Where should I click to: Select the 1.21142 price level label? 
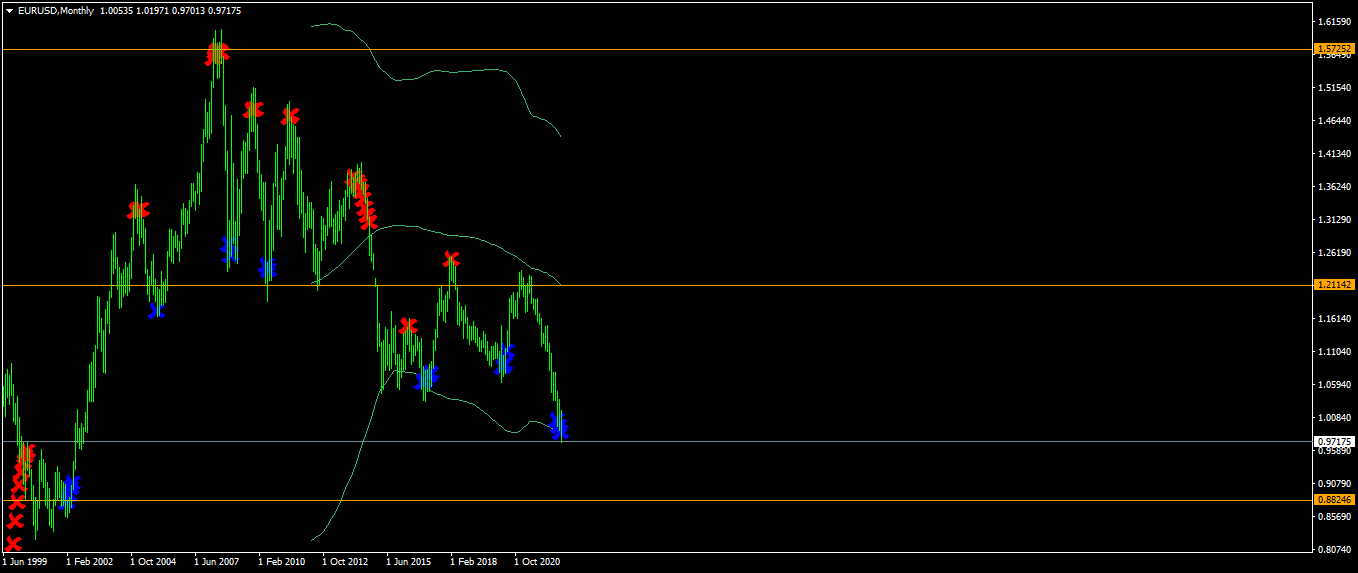(x=1334, y=285)
